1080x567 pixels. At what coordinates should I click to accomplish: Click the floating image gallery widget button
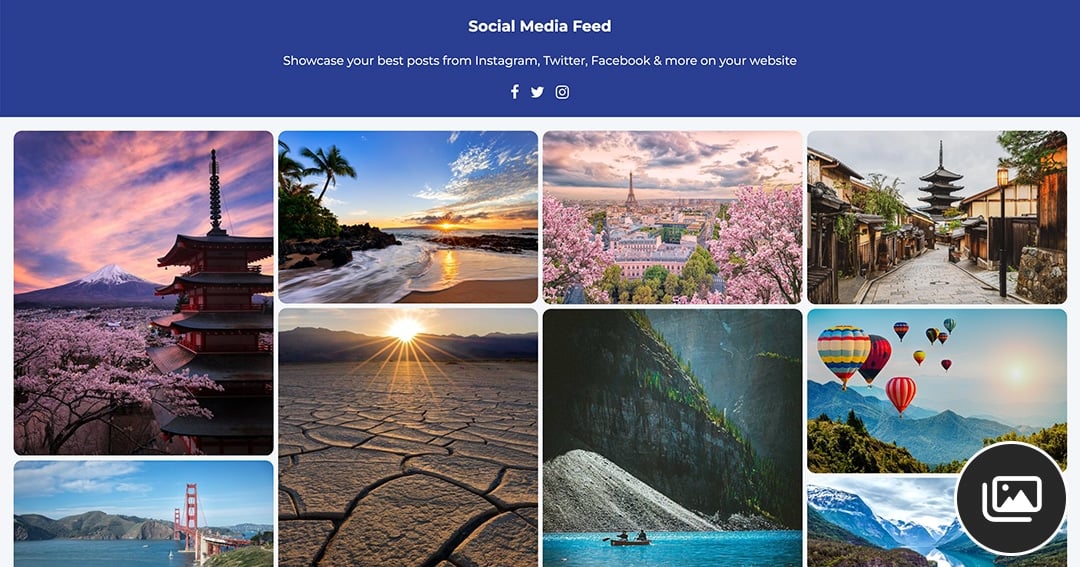tap(1011, 498)
